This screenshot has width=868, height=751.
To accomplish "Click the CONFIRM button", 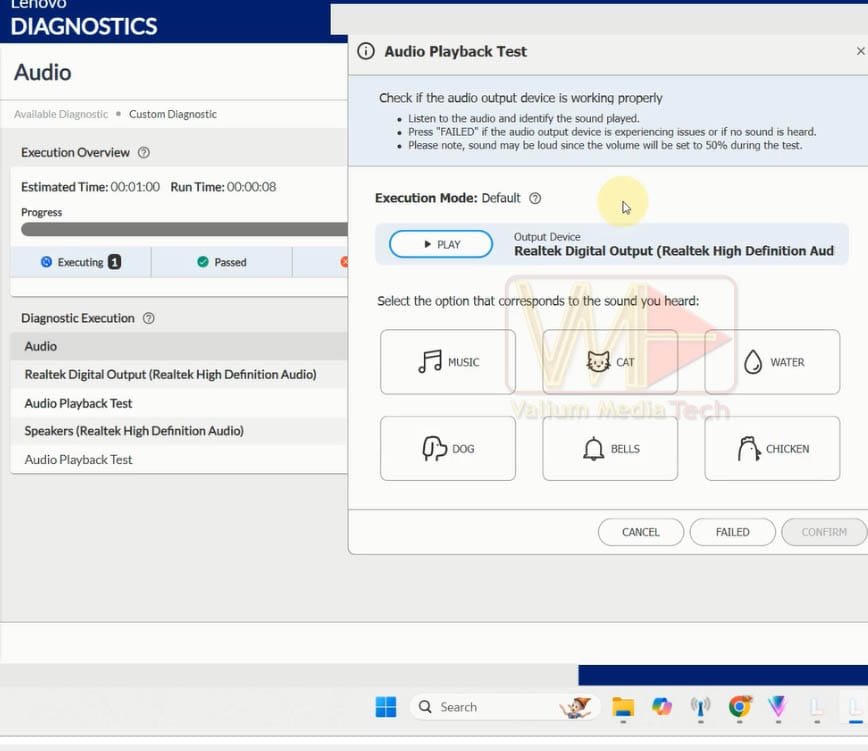I will point(824,532).
